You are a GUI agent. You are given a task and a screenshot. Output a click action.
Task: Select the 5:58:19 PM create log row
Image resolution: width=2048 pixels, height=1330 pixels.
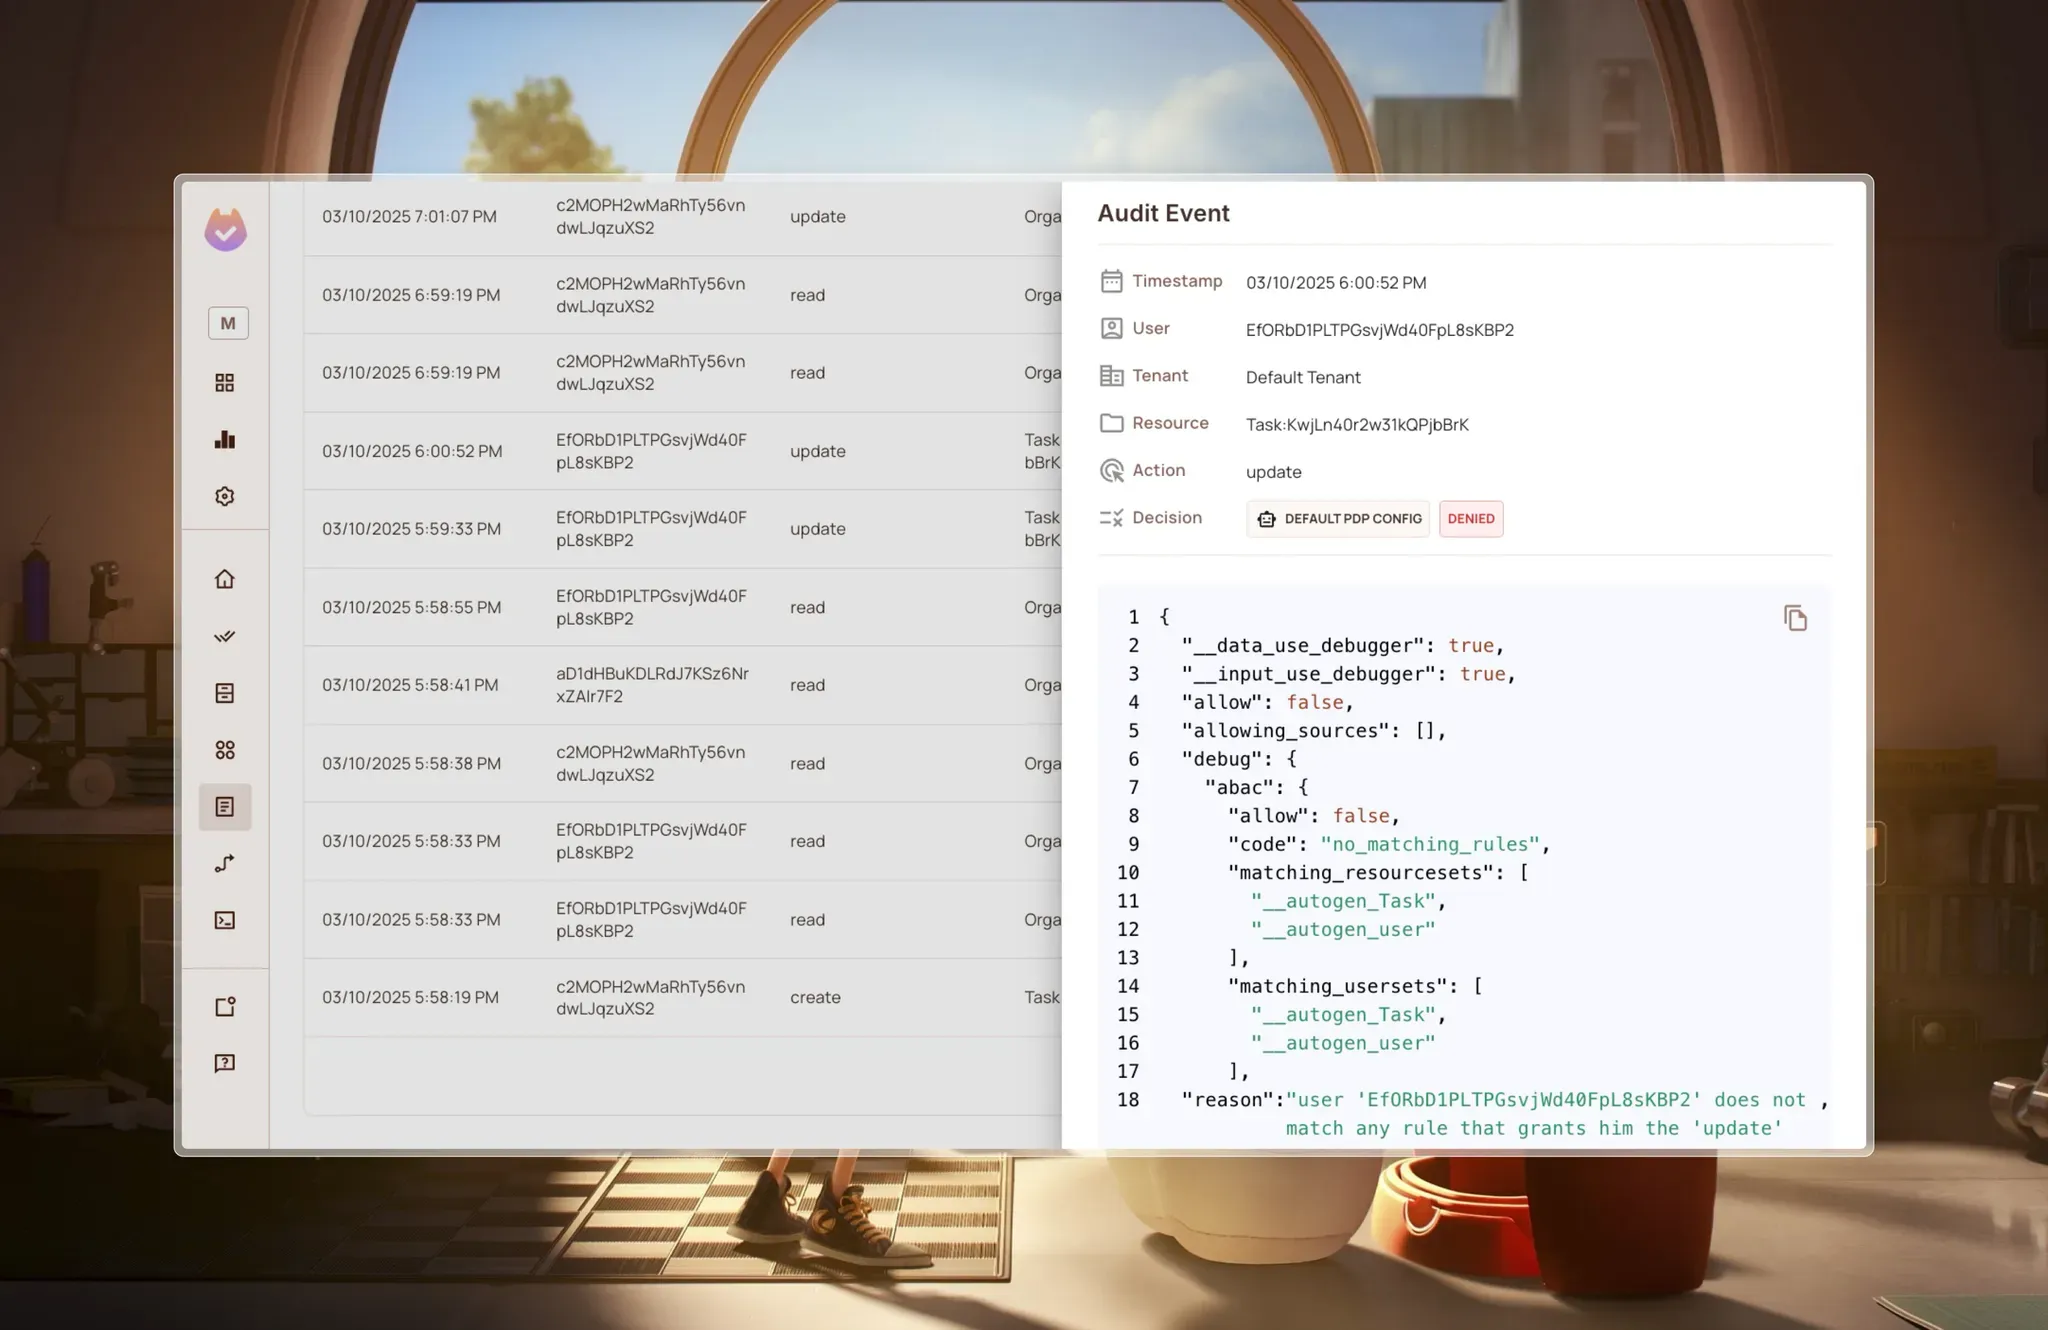pos(680,997)
